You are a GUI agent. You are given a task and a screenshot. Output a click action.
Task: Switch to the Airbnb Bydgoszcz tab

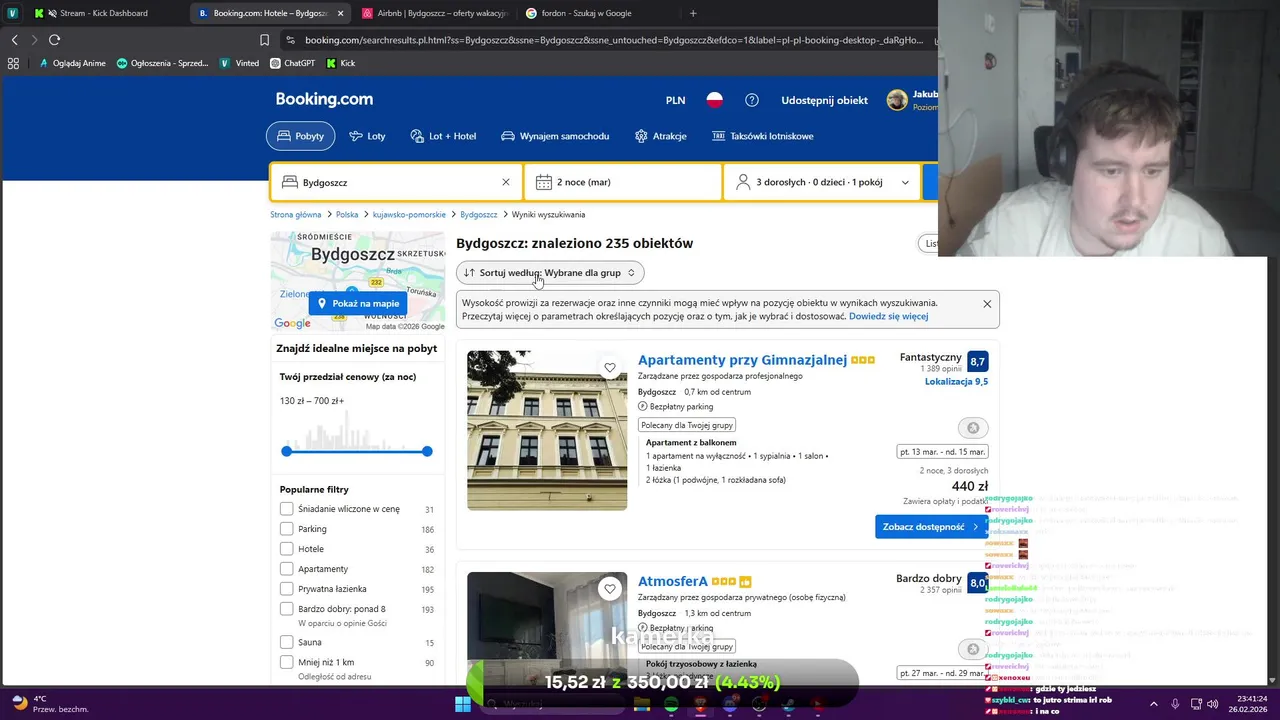(x=435, y=13)
